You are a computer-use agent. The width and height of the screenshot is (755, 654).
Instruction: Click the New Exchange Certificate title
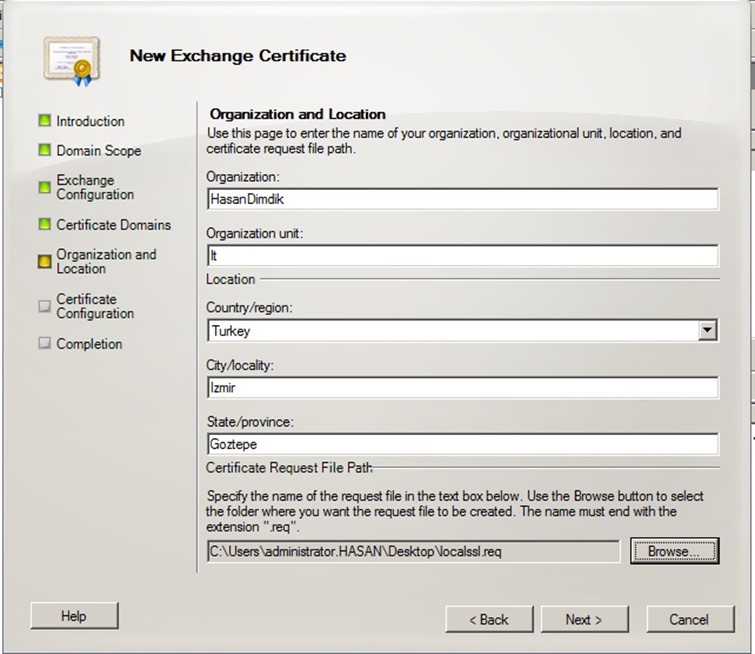[x=238, y=55]
